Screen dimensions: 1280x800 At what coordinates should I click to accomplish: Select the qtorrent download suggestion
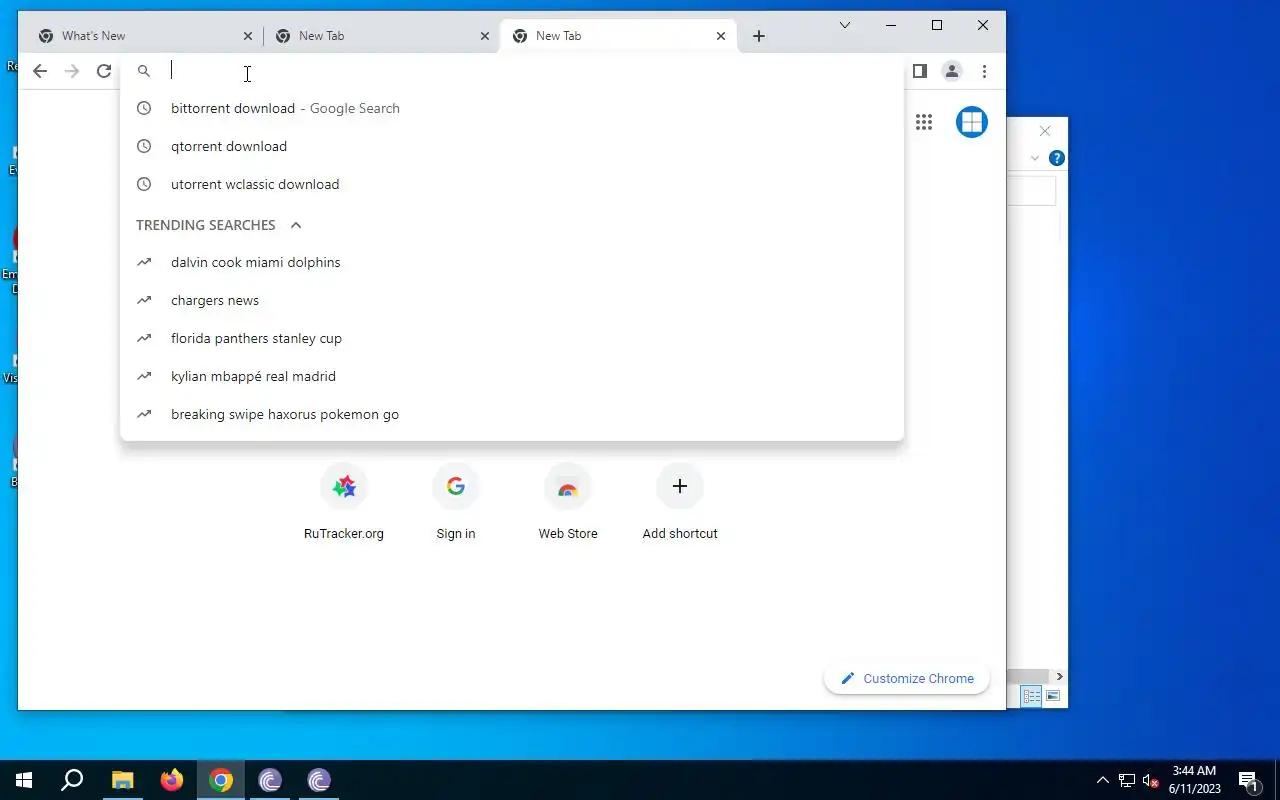[x=512, y=146]
